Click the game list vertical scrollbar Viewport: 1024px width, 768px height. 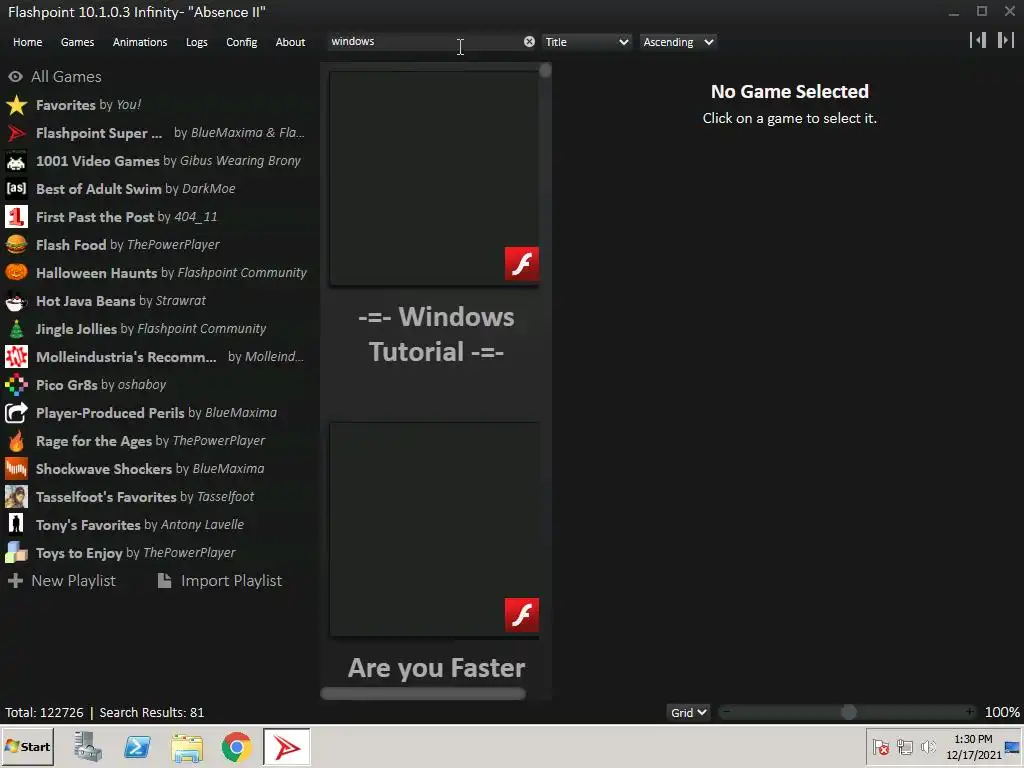coord(545,71)
